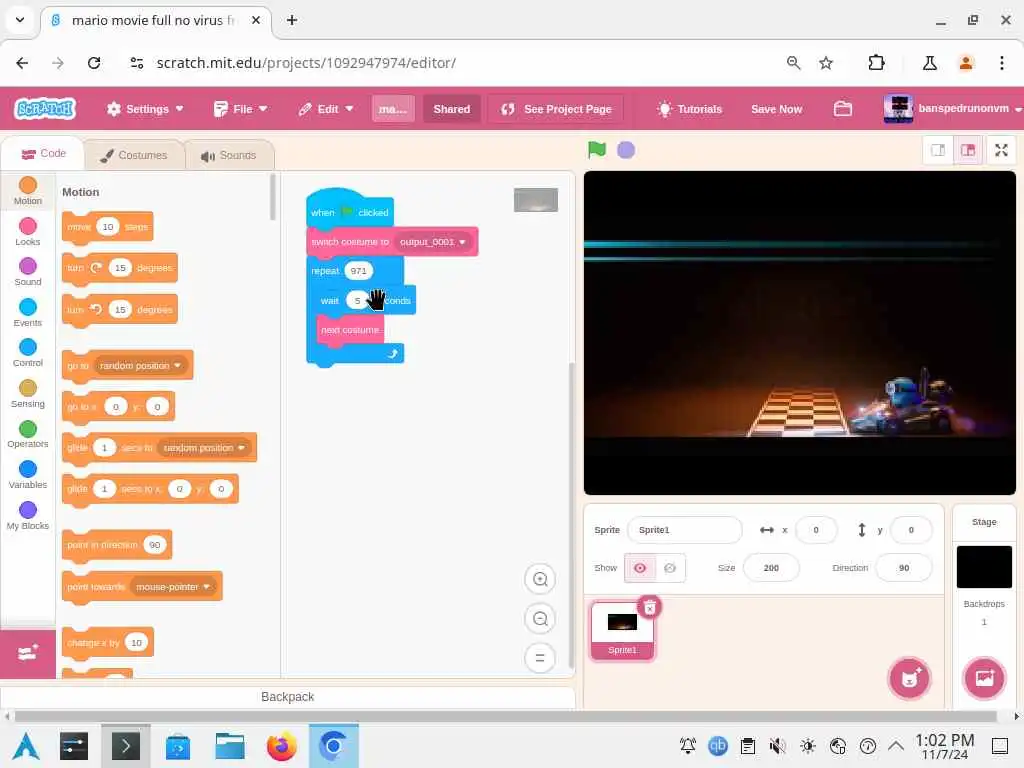Reload the browser page
The width and height of the screenshot is (1024, 768).
coord(94,63)
